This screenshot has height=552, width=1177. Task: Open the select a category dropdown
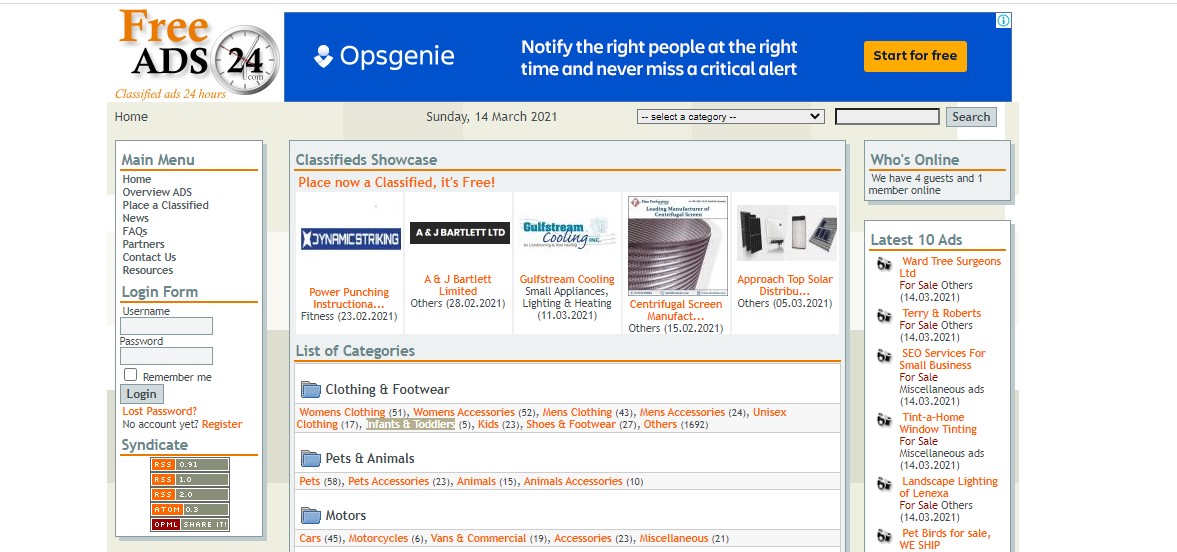[730, 117]
